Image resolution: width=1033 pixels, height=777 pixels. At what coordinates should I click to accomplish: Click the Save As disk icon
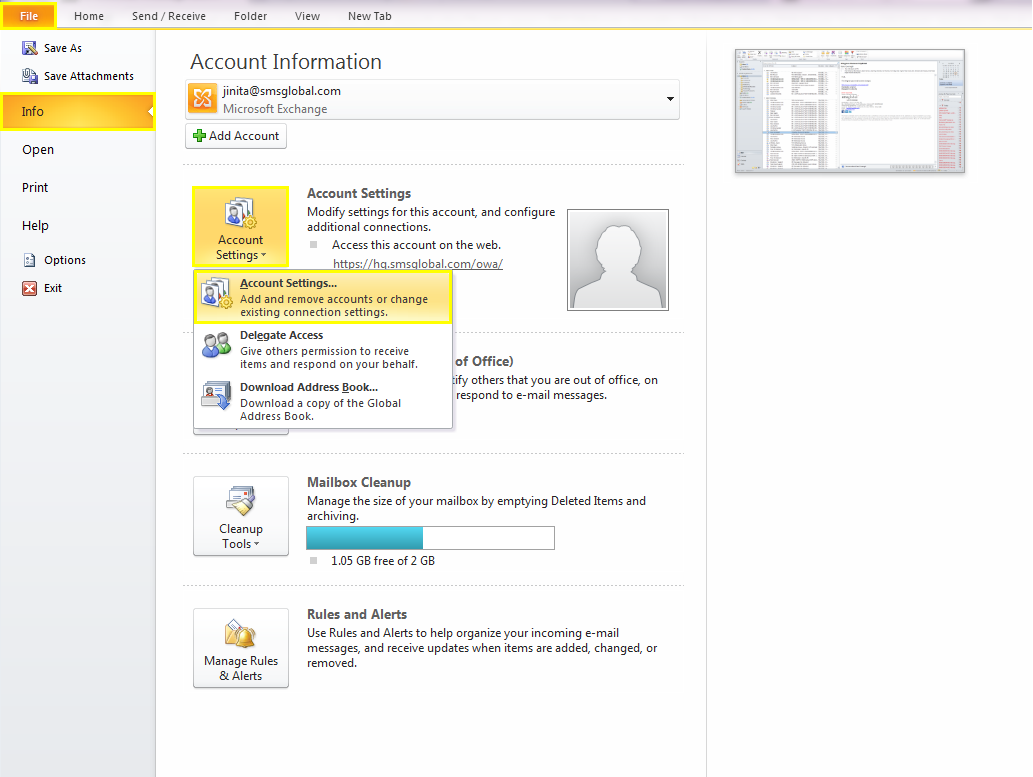[30, 48]
